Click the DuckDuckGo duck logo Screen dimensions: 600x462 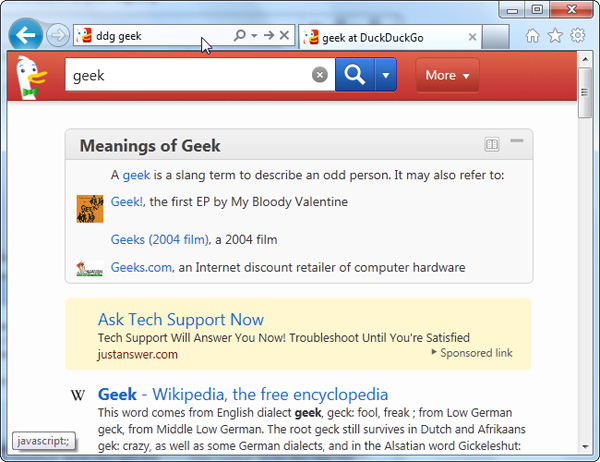tap(32, 76)
